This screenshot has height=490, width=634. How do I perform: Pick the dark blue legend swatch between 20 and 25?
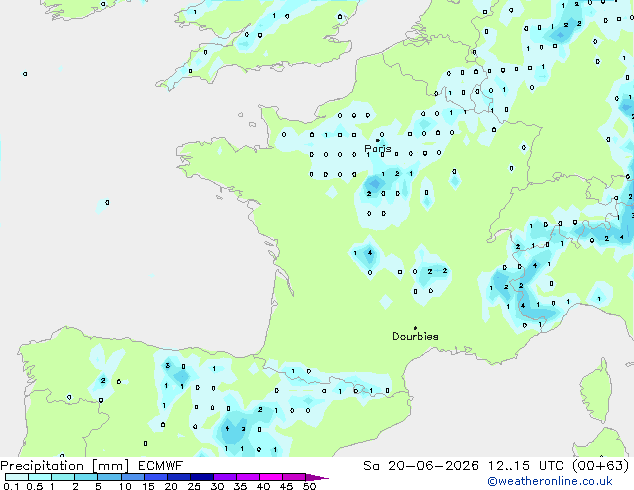179,477
